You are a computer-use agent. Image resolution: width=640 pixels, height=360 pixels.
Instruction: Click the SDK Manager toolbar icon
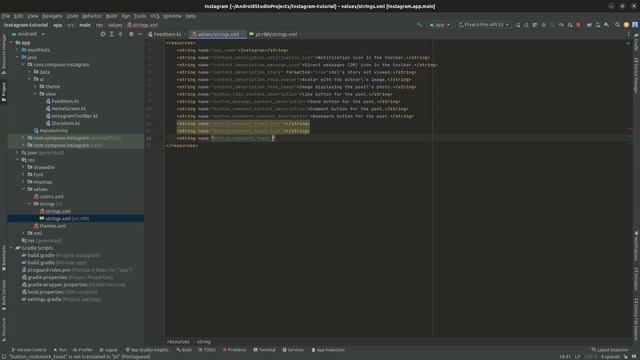(607, 25)
